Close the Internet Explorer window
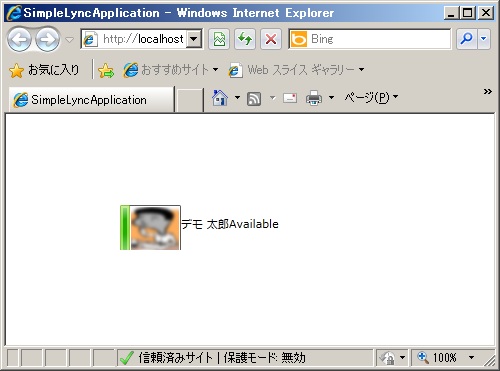This screenshot has height=371, width=500. click(486, 13)
